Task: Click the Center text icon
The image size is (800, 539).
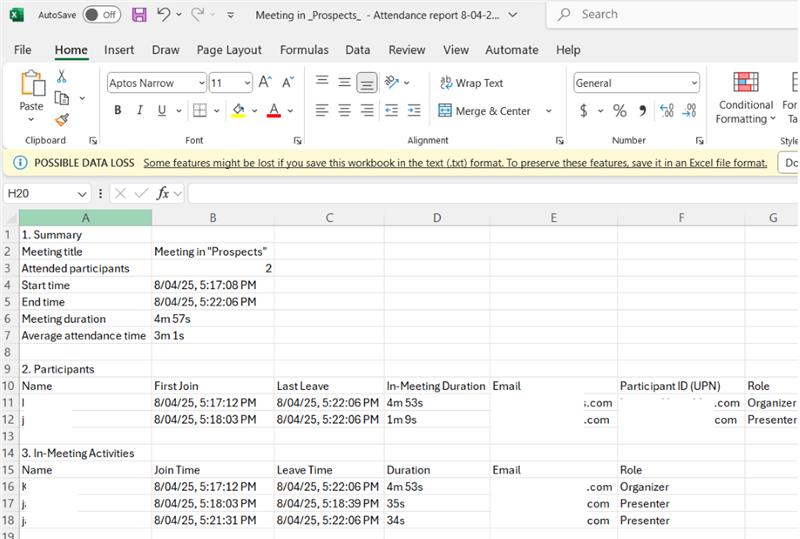Action: tap(344, 110)
